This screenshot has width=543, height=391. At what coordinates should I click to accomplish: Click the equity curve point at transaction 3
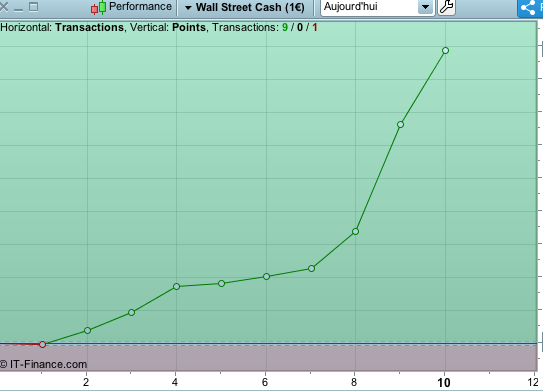131,312
